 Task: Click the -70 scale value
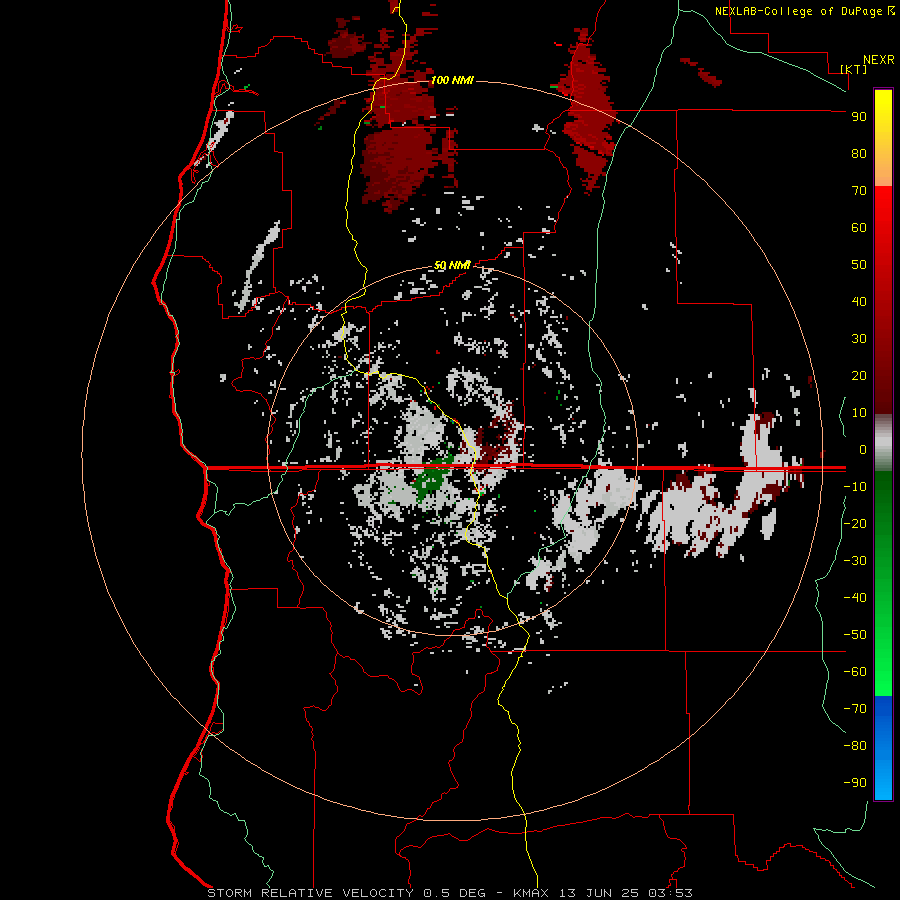tap(855, 709)
